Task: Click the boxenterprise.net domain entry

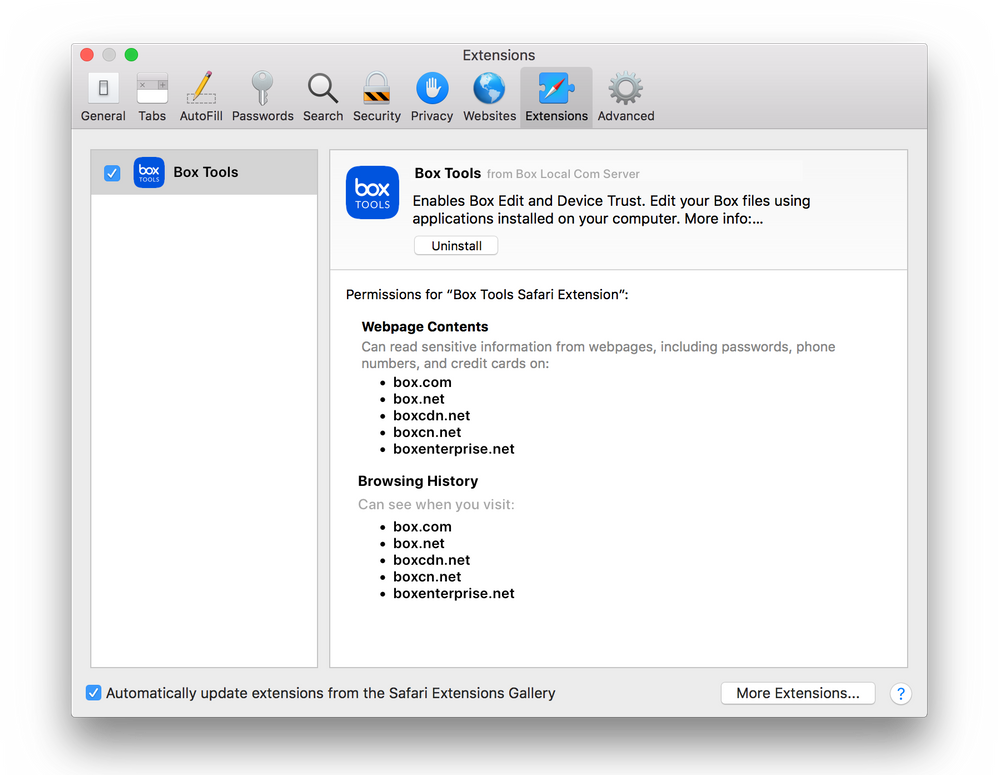Action: (x=454, y=449)
